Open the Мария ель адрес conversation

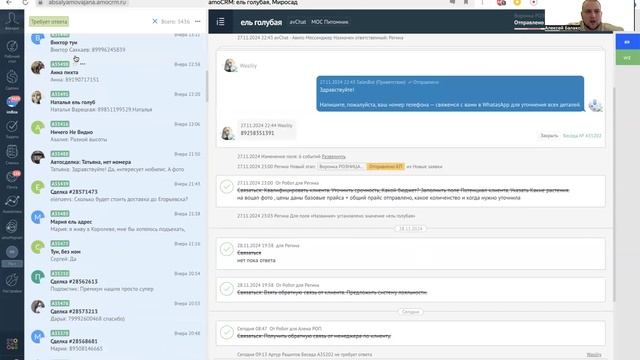(x=116, y=222)
